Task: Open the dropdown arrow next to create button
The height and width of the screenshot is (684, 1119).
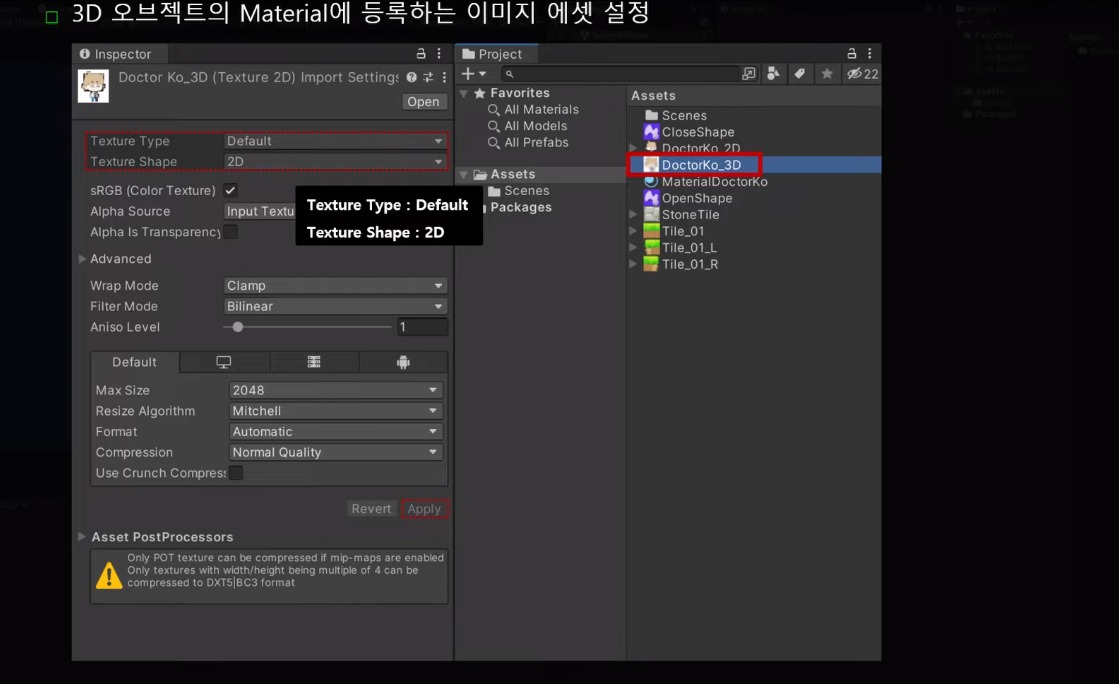Action: tap(483, 74)
